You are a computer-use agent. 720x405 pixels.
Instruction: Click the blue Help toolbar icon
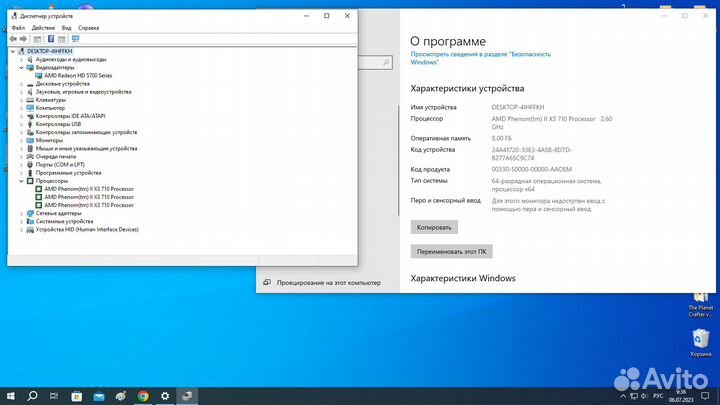point(51,39)
